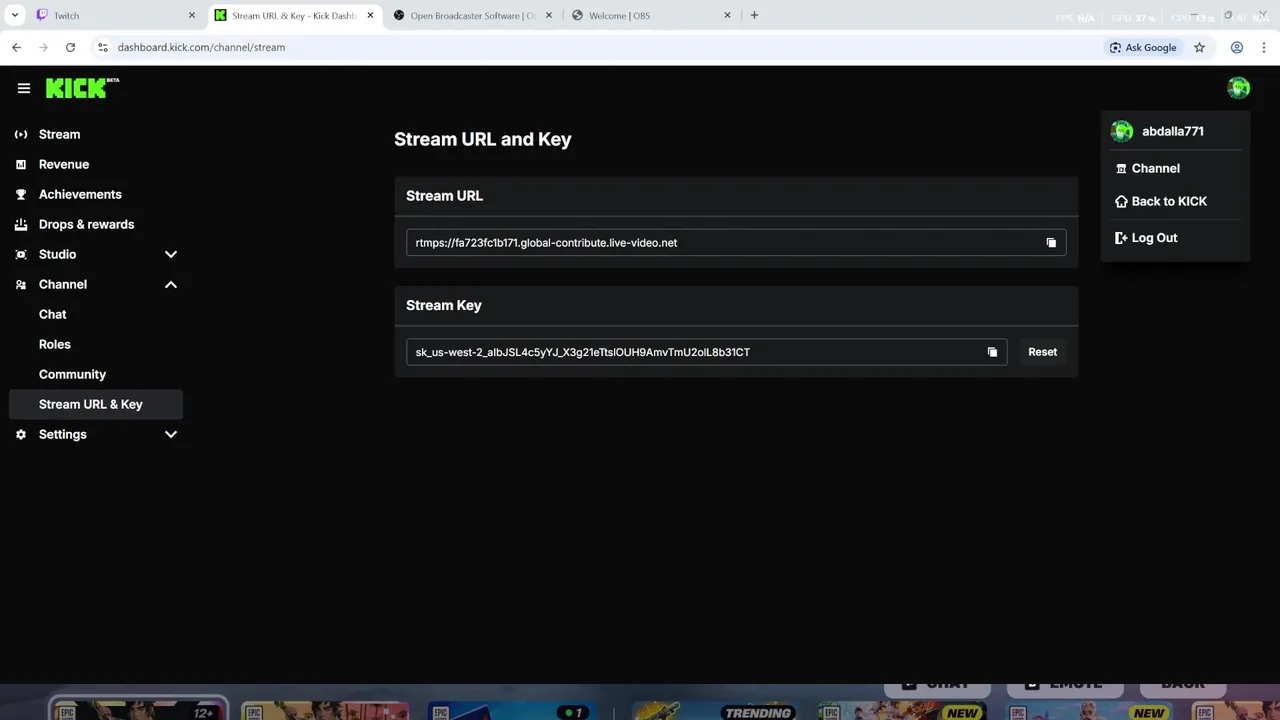
Task: Close the Twitch browser tab
Action: tap(192, 15)
